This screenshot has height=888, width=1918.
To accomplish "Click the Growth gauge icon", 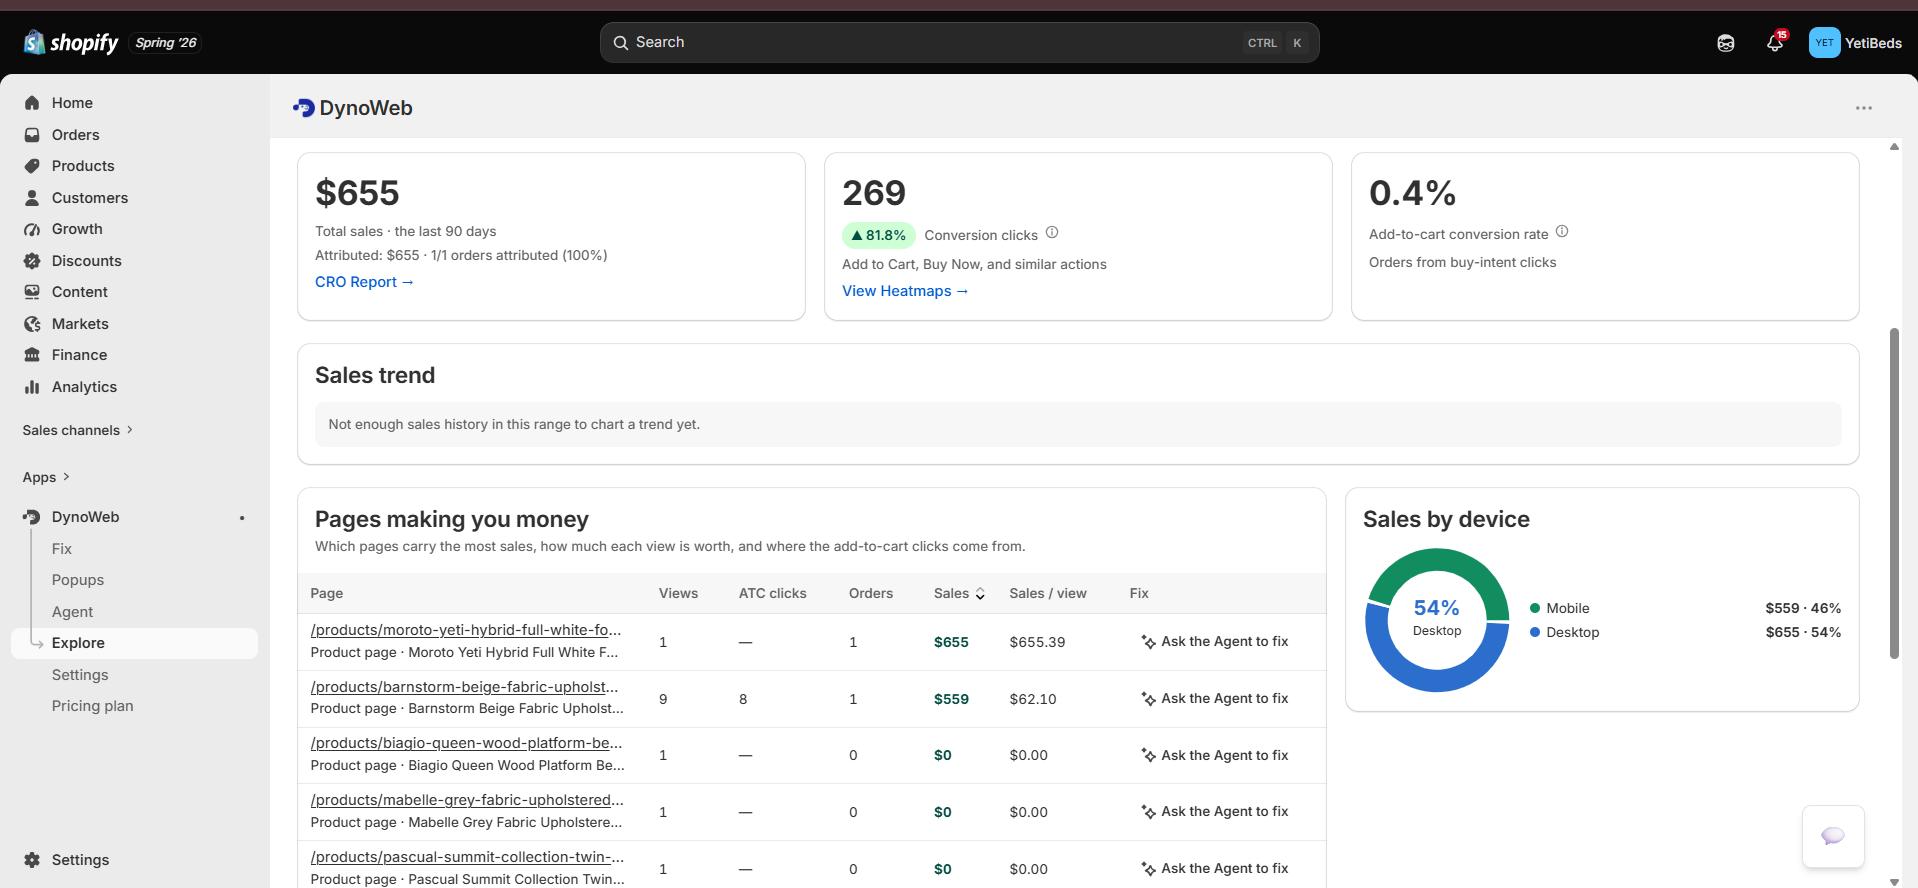I will click(x=32, y=229).
